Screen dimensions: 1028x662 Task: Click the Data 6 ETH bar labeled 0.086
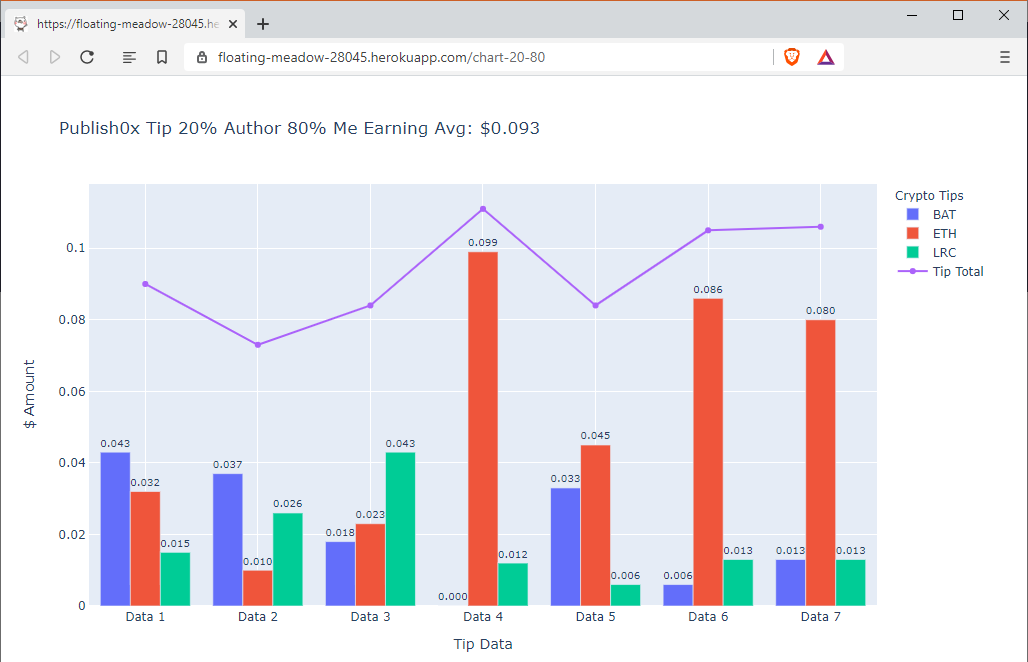[x=708, y=452]
